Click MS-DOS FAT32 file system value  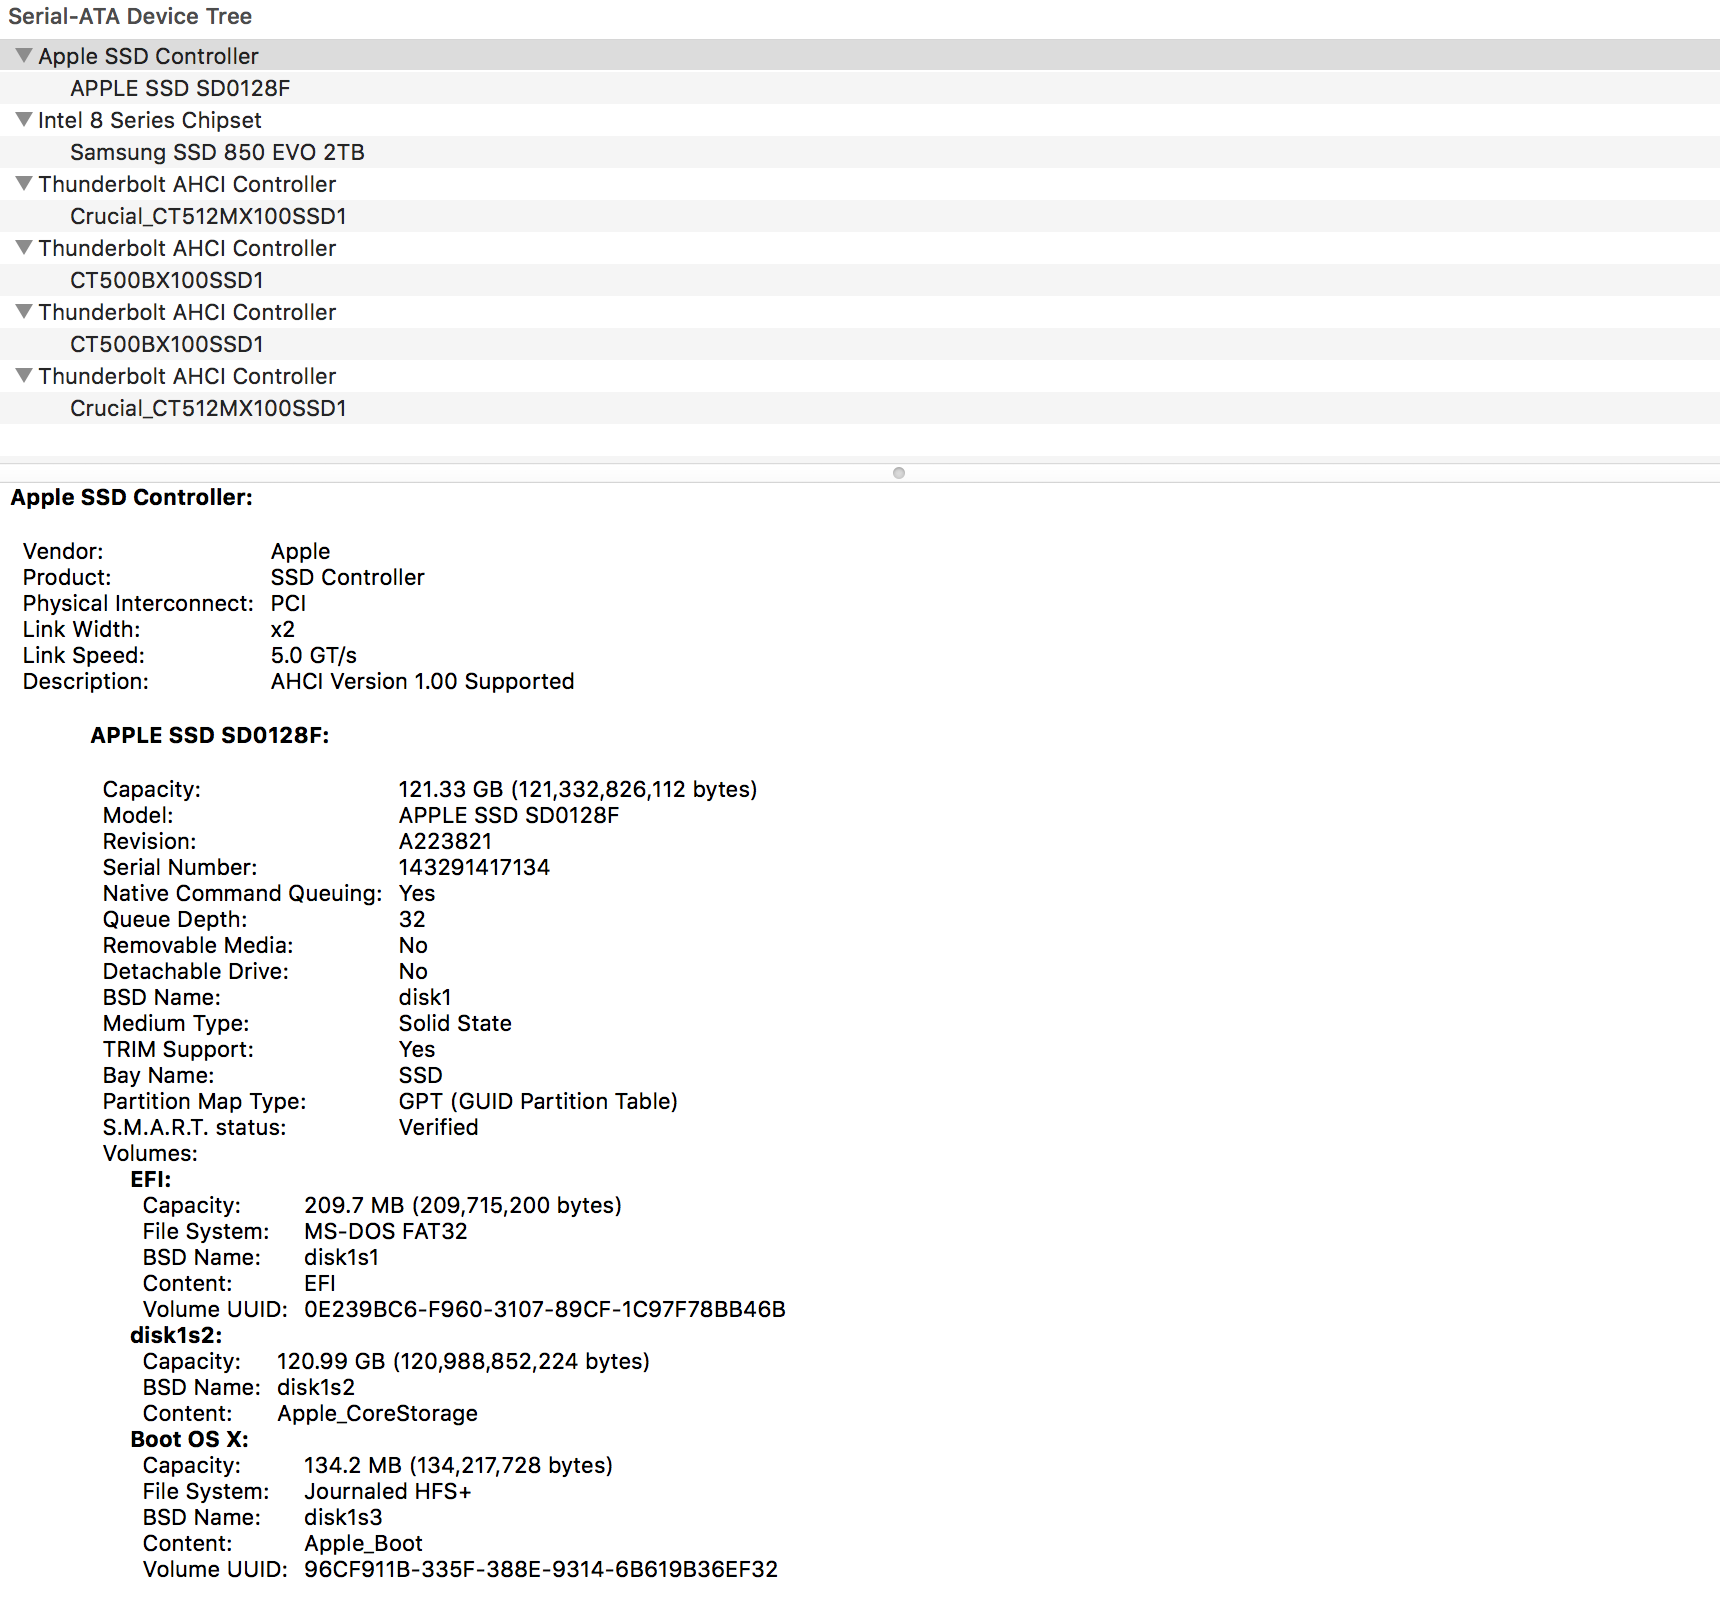386,1231
